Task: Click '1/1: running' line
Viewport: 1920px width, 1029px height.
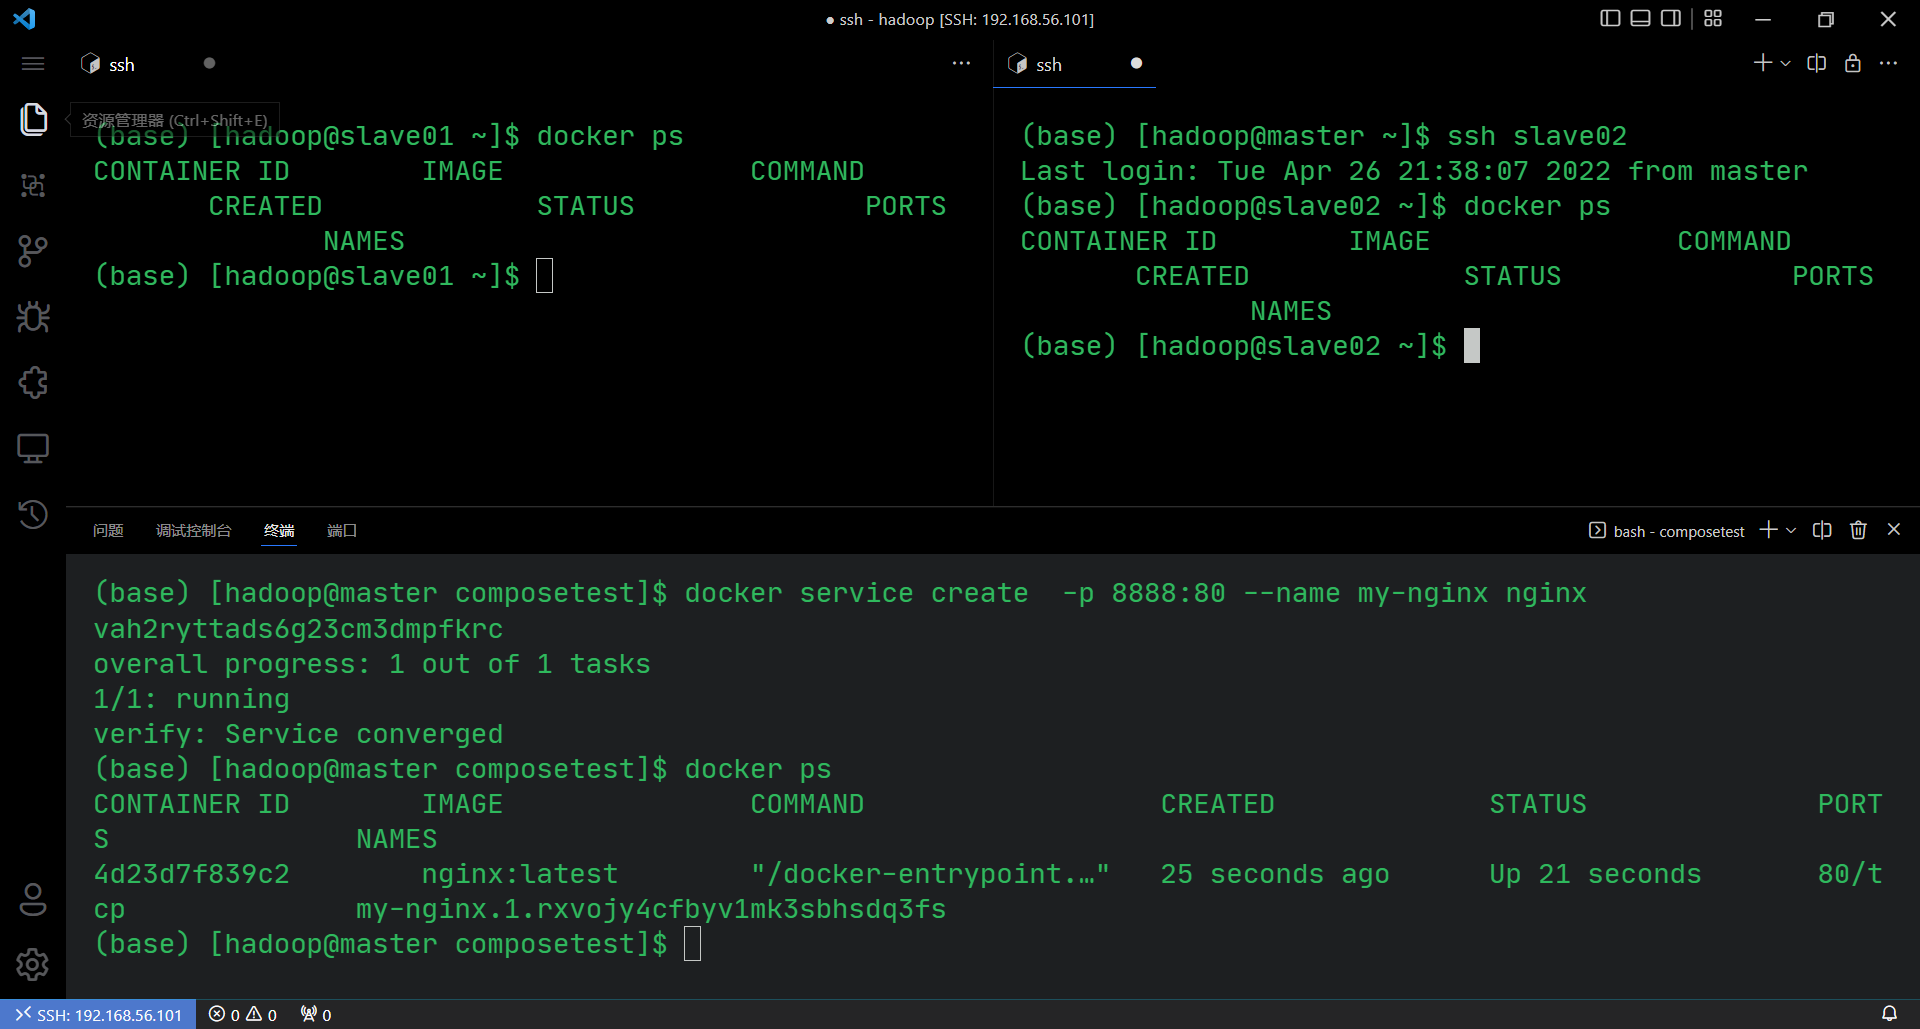Action: 191,699
